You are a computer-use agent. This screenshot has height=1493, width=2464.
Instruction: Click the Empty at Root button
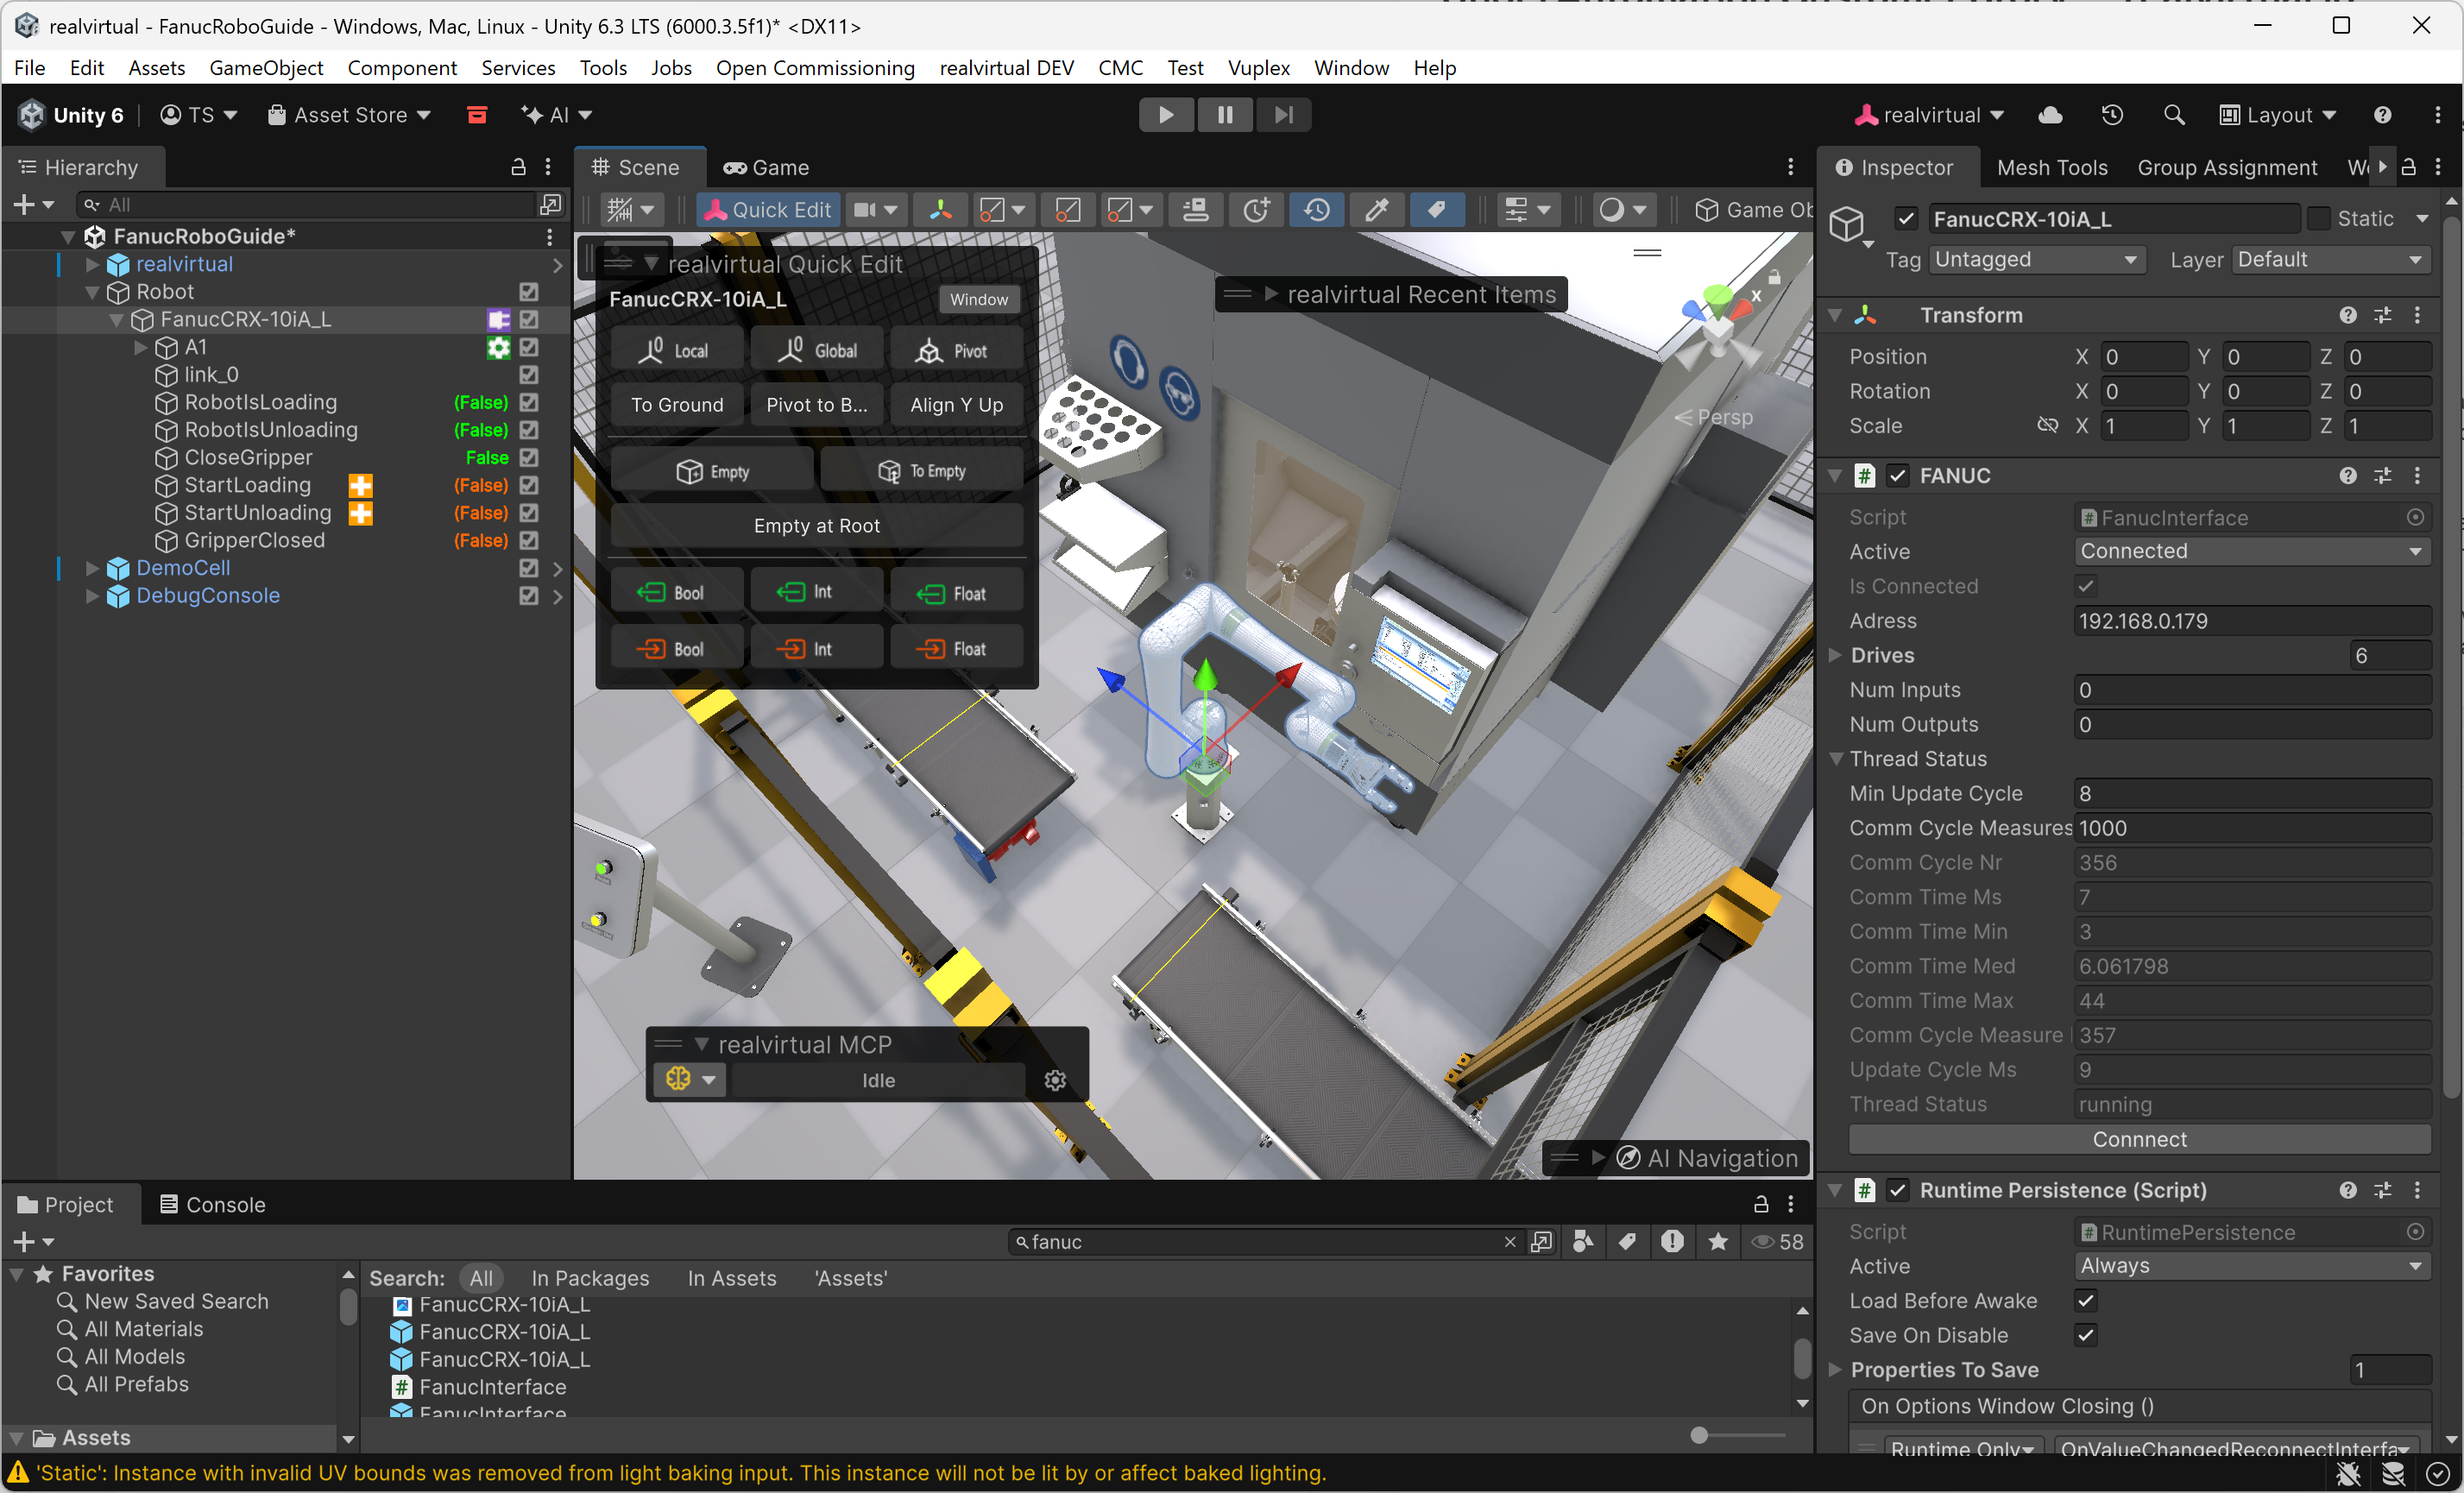point(816,525)
